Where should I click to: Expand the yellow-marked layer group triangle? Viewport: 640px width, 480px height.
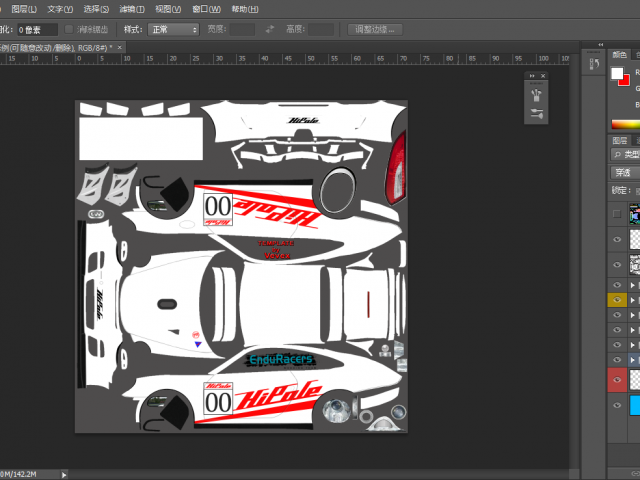coord(633,300)
